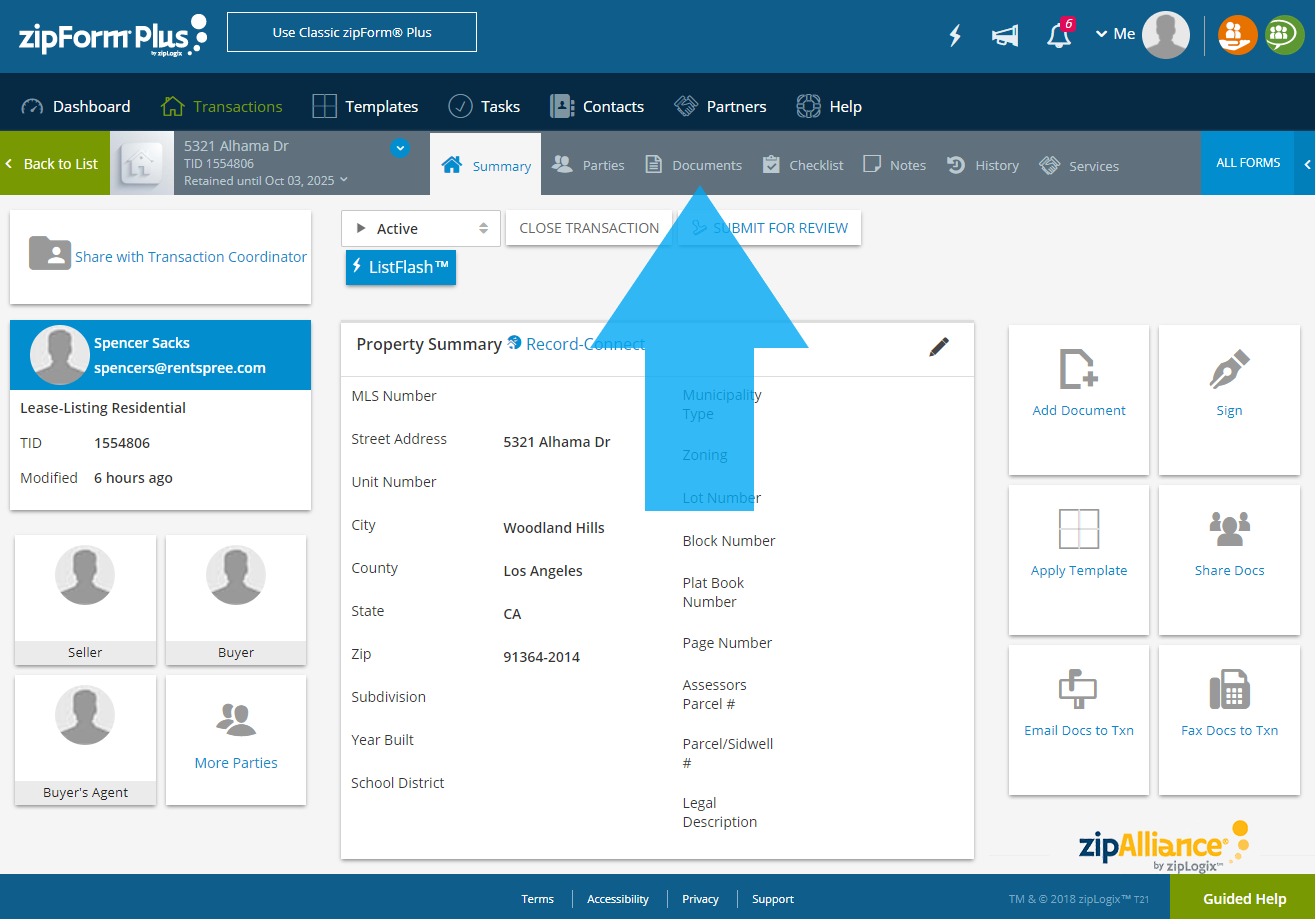The width and height of the screenshot is (1315, 919).
Task: Open Contacts in the main menu
Action: coord(597,106)
